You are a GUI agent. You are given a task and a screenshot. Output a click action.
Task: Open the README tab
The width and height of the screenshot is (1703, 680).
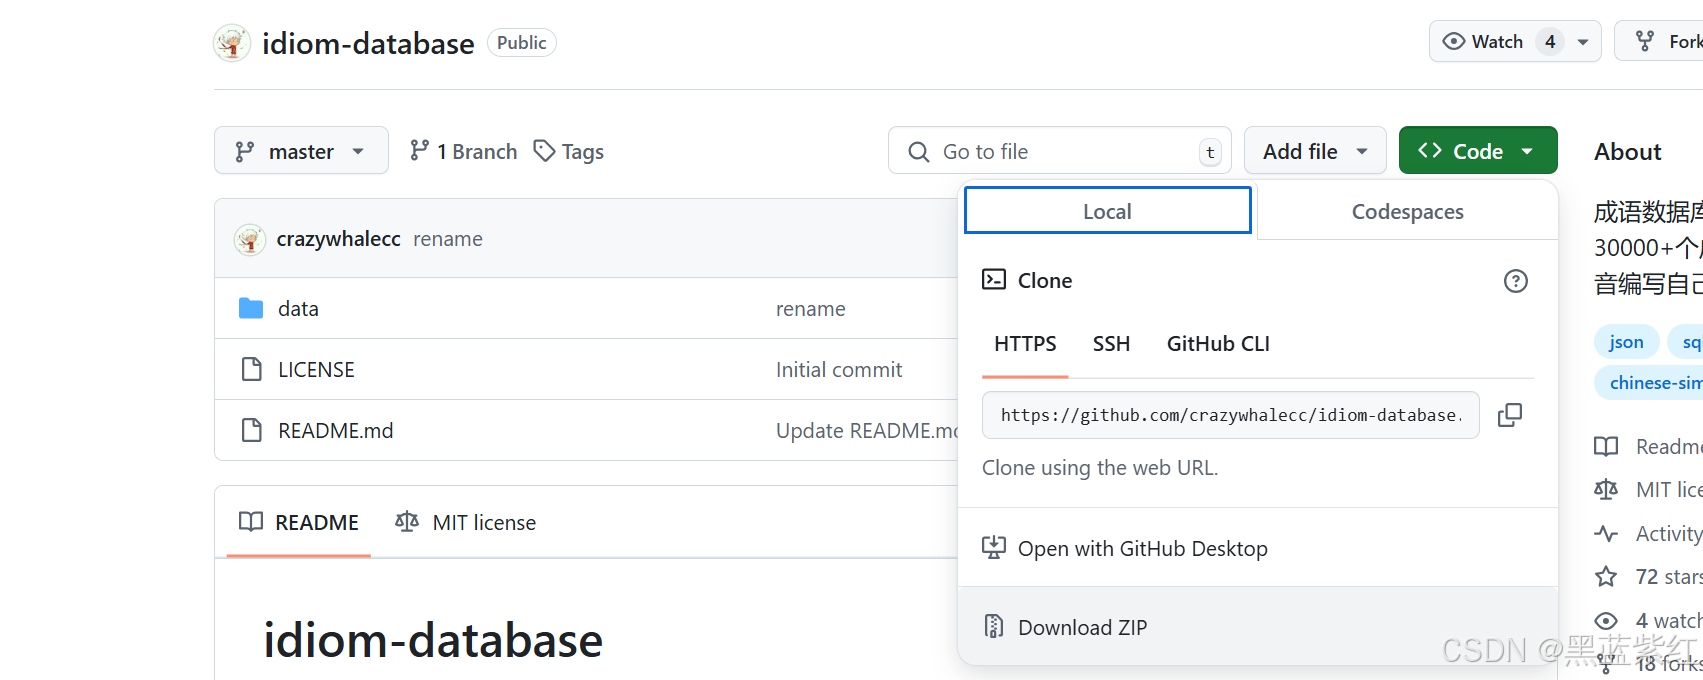tap(299, 522)
